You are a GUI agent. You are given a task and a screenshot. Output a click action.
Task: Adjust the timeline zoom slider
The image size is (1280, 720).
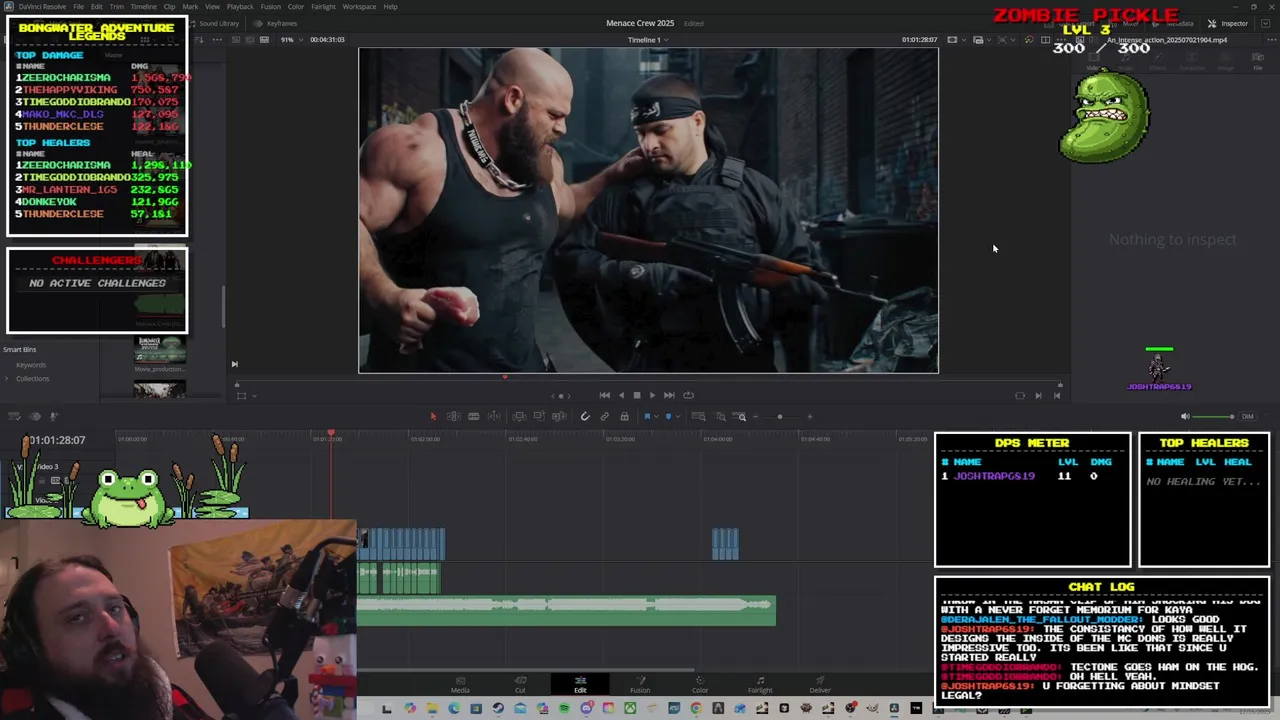point(780,416)
